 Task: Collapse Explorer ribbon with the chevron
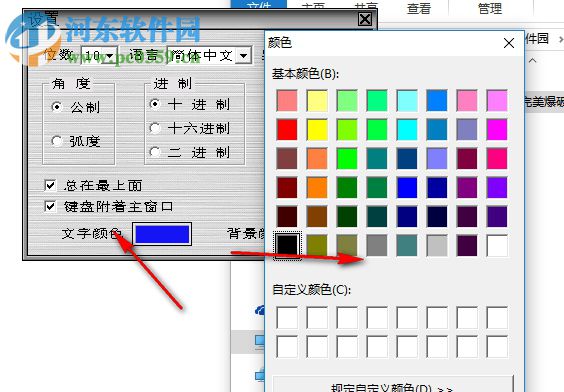pyautogui.click(x=533, y=60)
